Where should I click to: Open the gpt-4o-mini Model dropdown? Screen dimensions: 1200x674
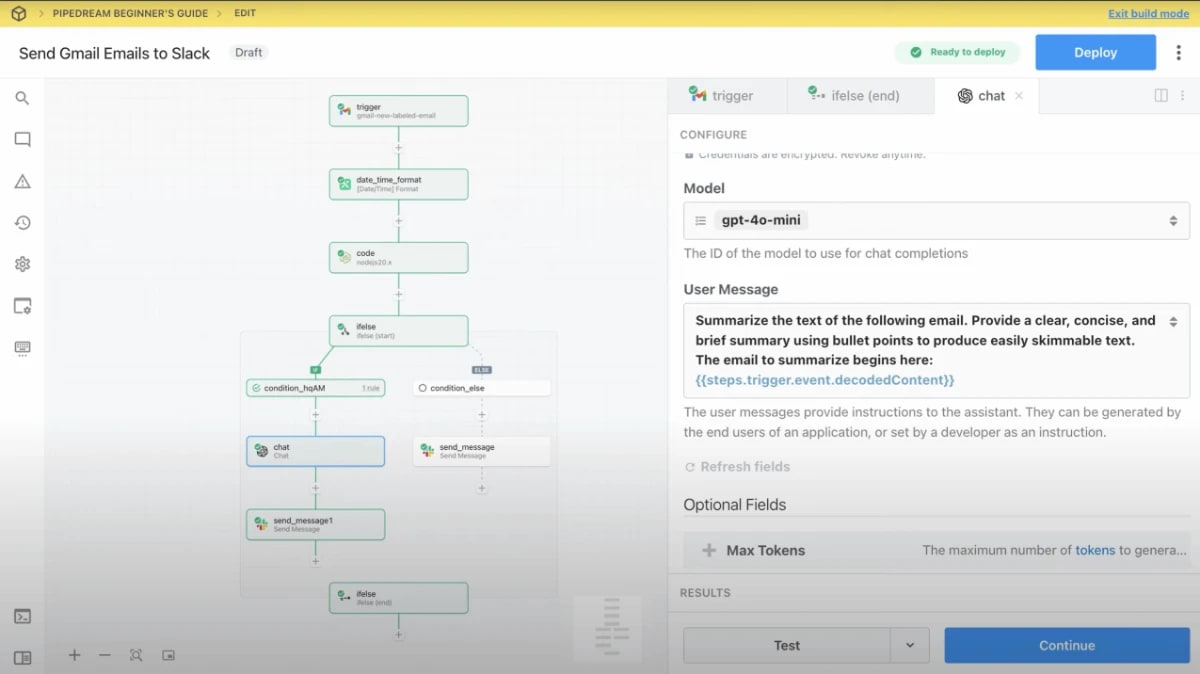coord(936,220)
